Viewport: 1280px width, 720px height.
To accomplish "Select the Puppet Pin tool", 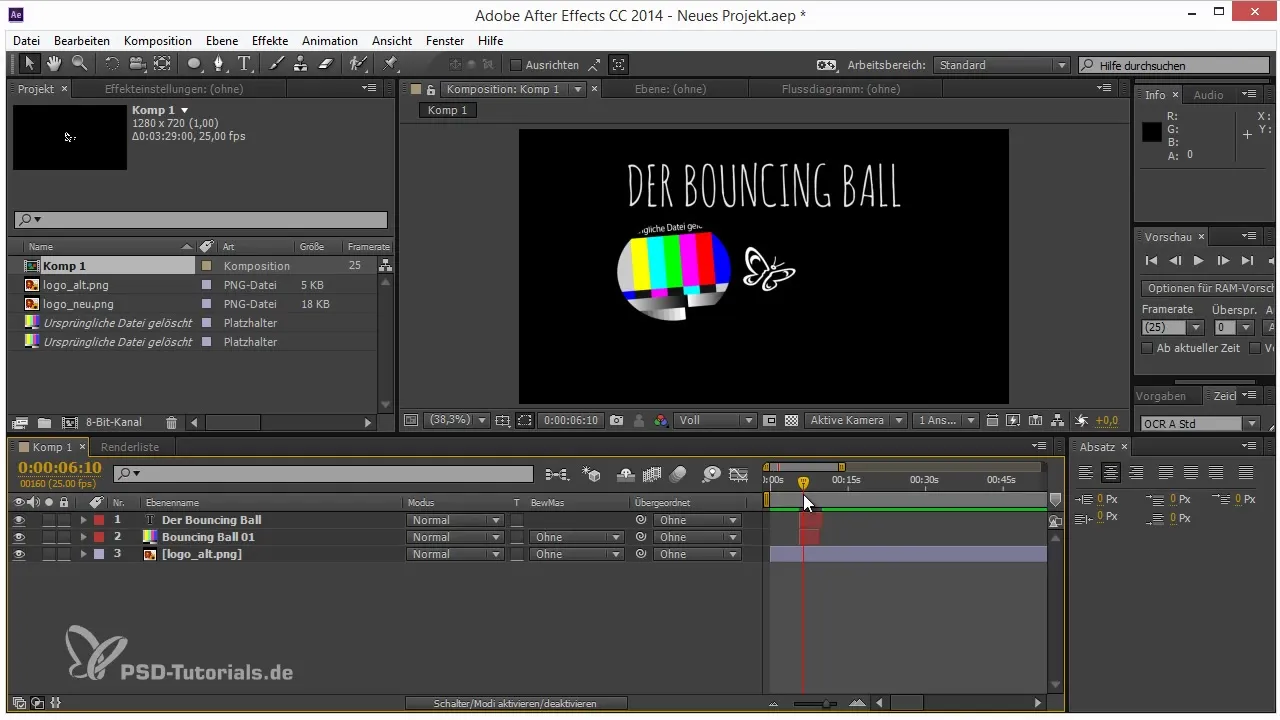I will click(x=390, y=64).
